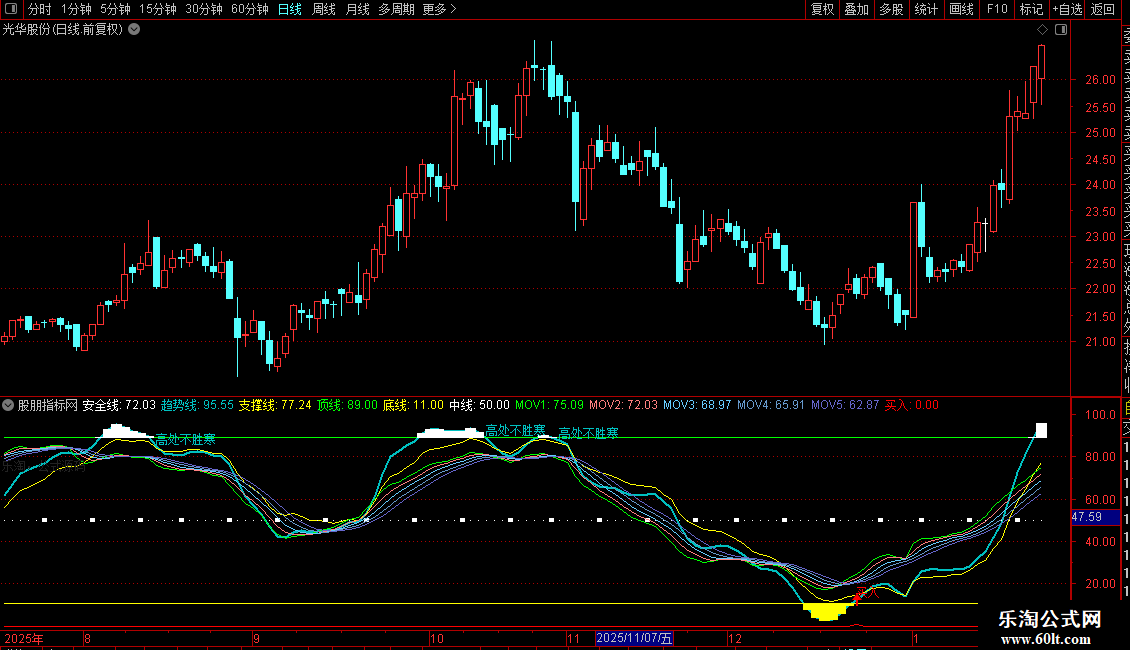Click the 2025/11/07 date marker on timeline
The image size is (1130, 650).
click(636, 638)
